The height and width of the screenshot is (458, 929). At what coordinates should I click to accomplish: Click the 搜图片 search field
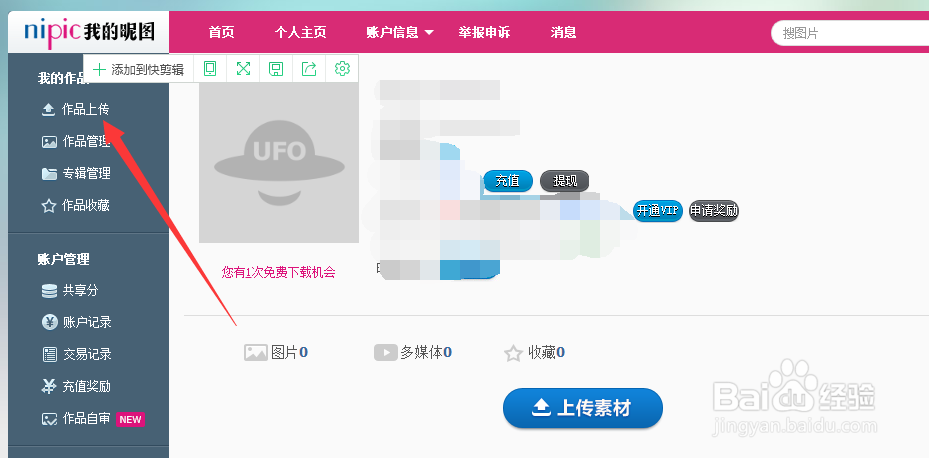pos(850,33)
